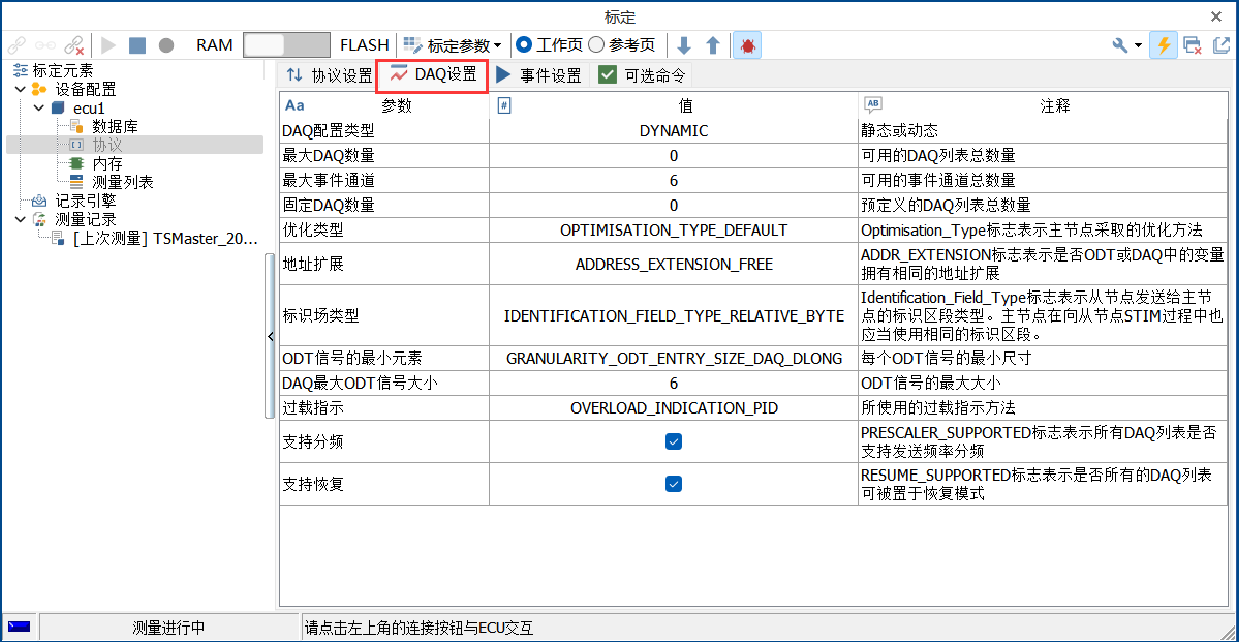Click the green play start button

click(109, 45)
